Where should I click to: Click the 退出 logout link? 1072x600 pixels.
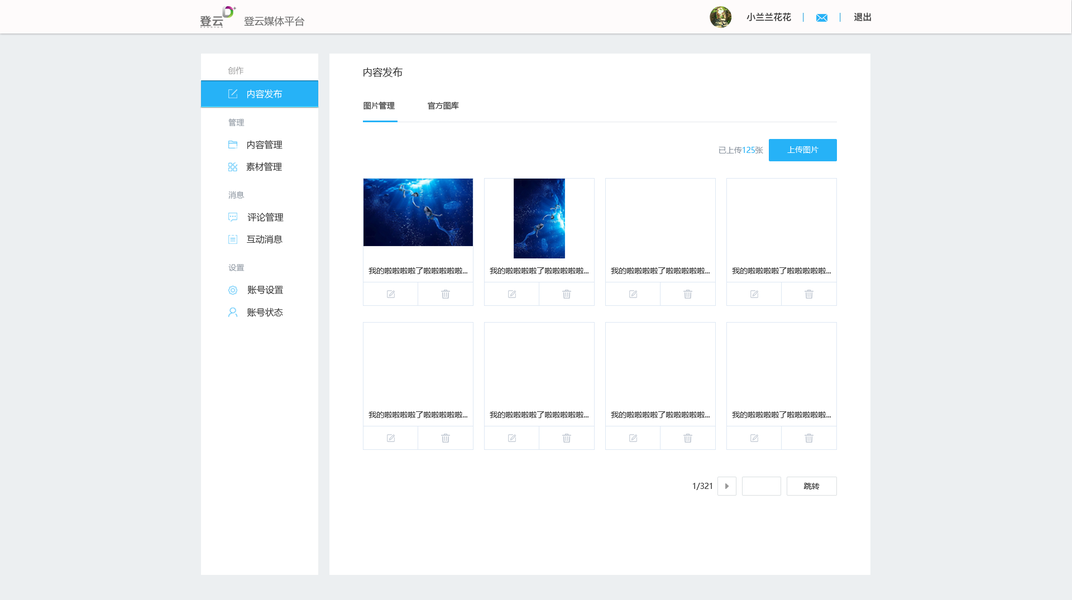pyautogui.click(x=862, y=17)
